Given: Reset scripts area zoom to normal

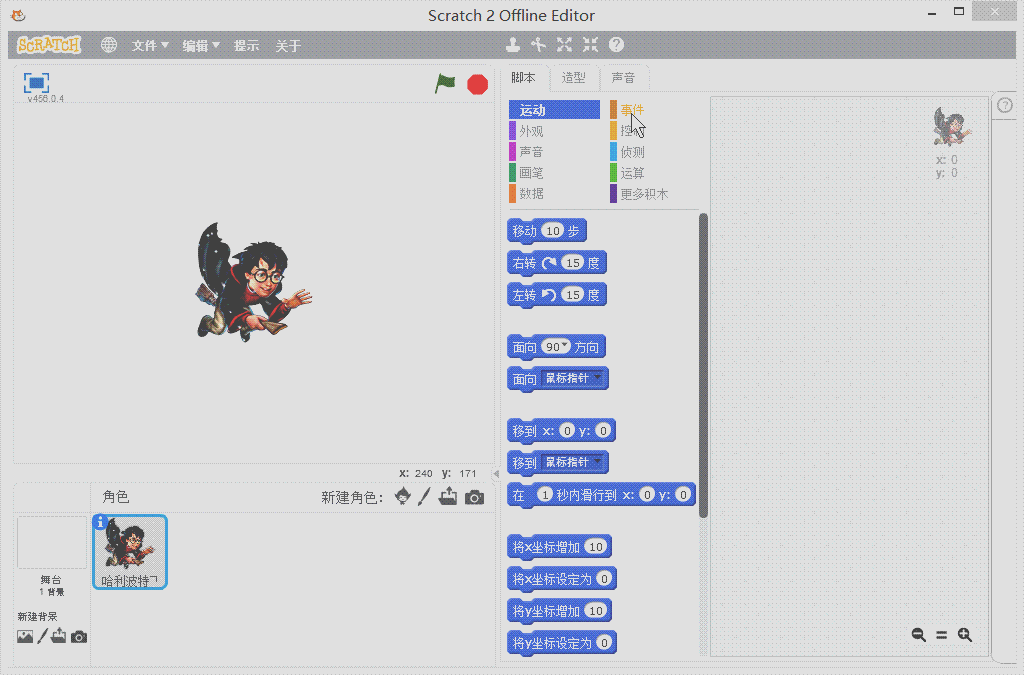Looking at the screenshot, I should [x=941, y=635].
